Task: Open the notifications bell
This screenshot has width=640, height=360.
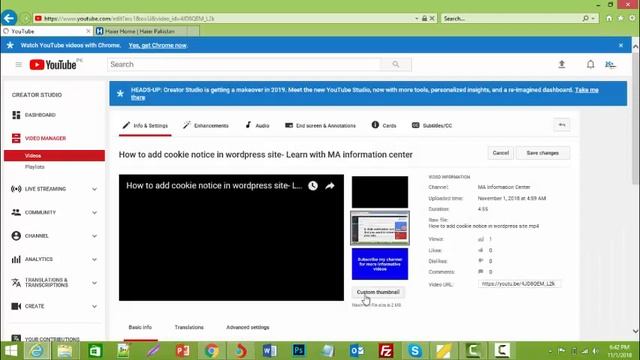Action: (590, 64)
